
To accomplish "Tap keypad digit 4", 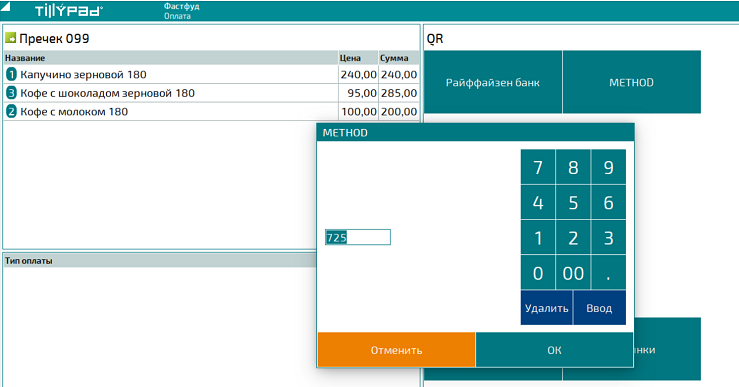I will coord(538,202).
